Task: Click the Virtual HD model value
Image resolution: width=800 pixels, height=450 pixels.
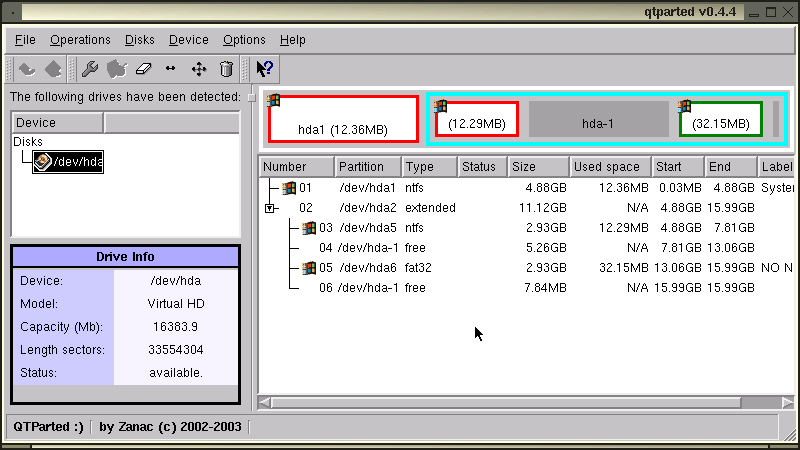Action: (x=176, y=304)
